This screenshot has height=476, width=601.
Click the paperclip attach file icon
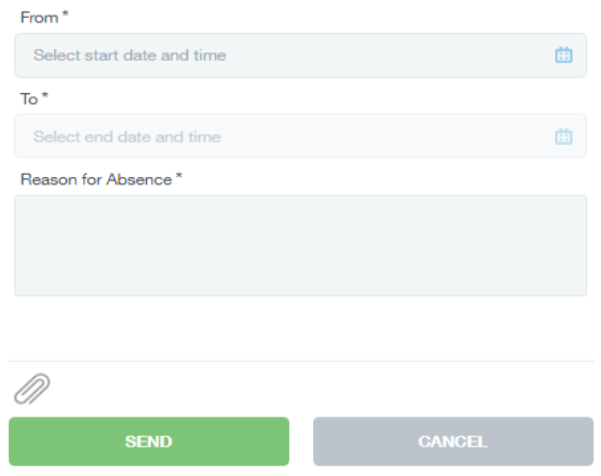(32, 388)
